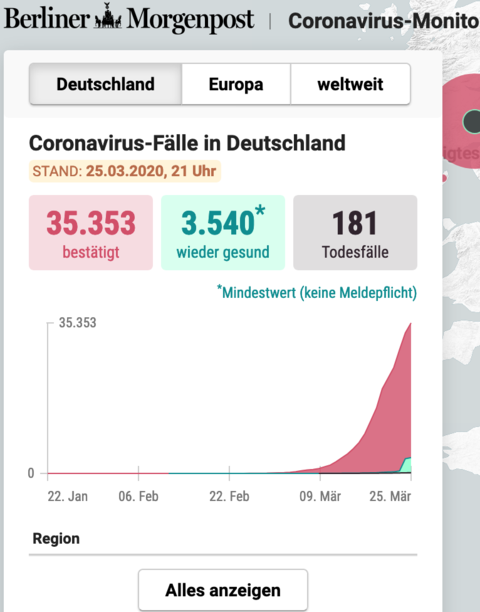Click the 25. Mär axis marker
This screenshot has width=480, height=612.
coord(390,496)
